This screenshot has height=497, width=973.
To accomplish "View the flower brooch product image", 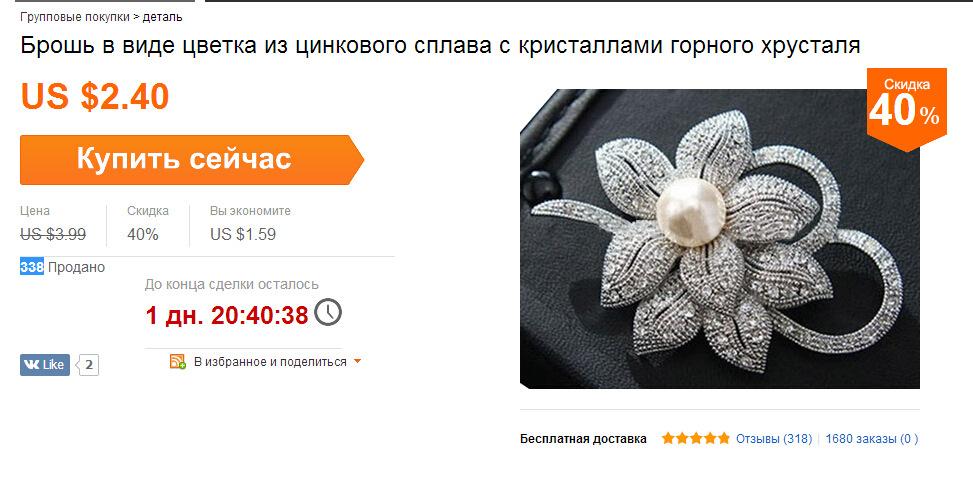I will pos(720,239).
